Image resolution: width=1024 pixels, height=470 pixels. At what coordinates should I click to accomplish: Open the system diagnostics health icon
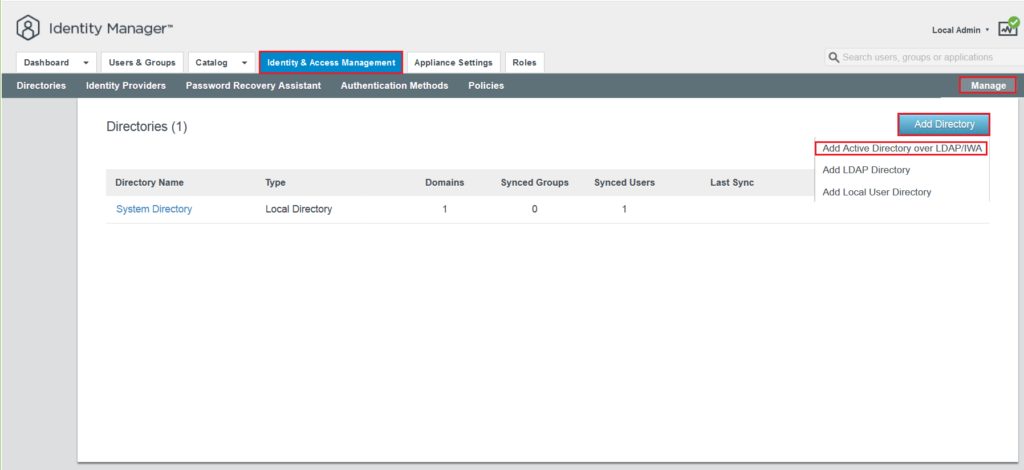click(1008, 27)
